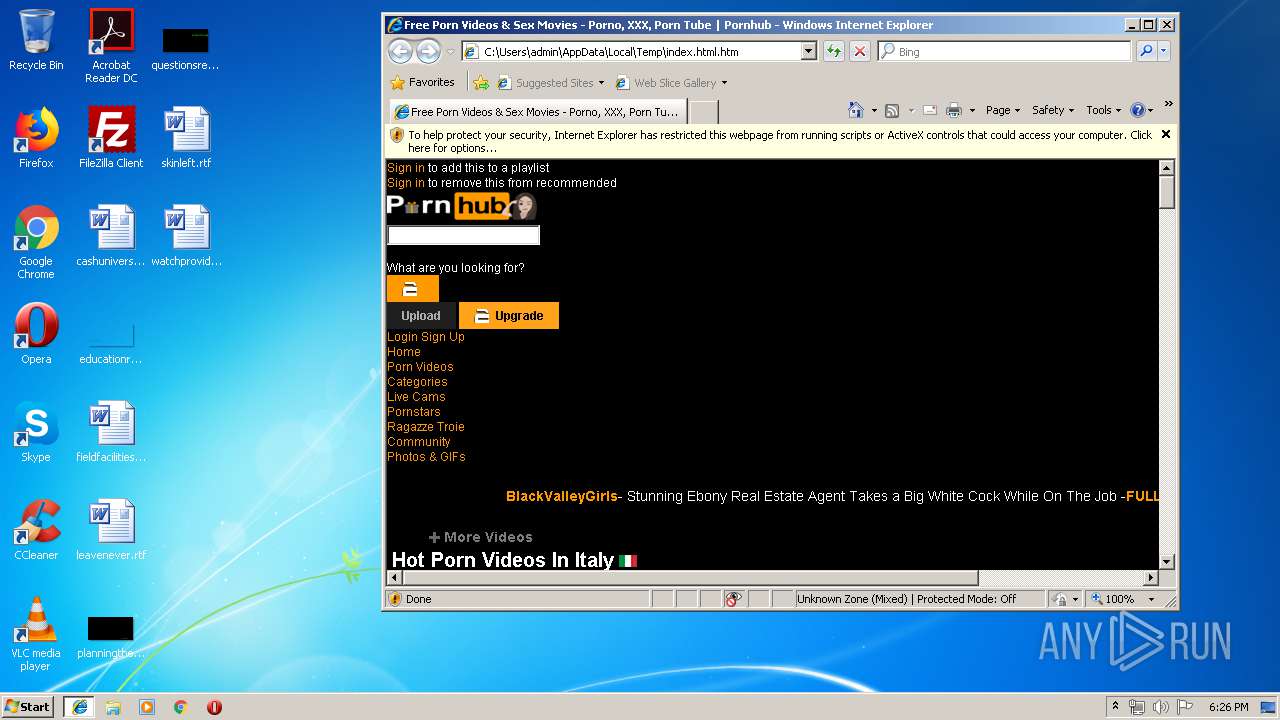Follow the Community link

point(419,442)
